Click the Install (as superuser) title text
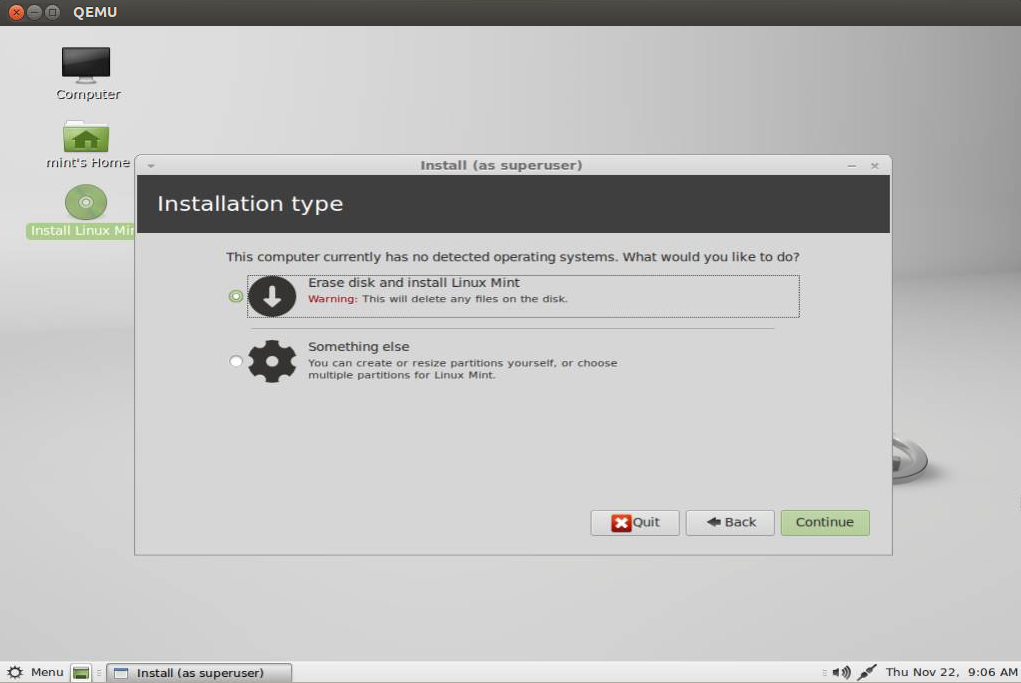The image size is (1021, 683). (x=501, y=165)
